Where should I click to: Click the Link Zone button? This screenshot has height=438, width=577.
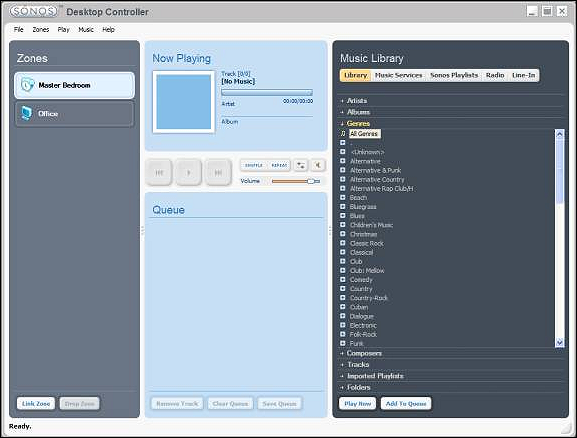36,403
